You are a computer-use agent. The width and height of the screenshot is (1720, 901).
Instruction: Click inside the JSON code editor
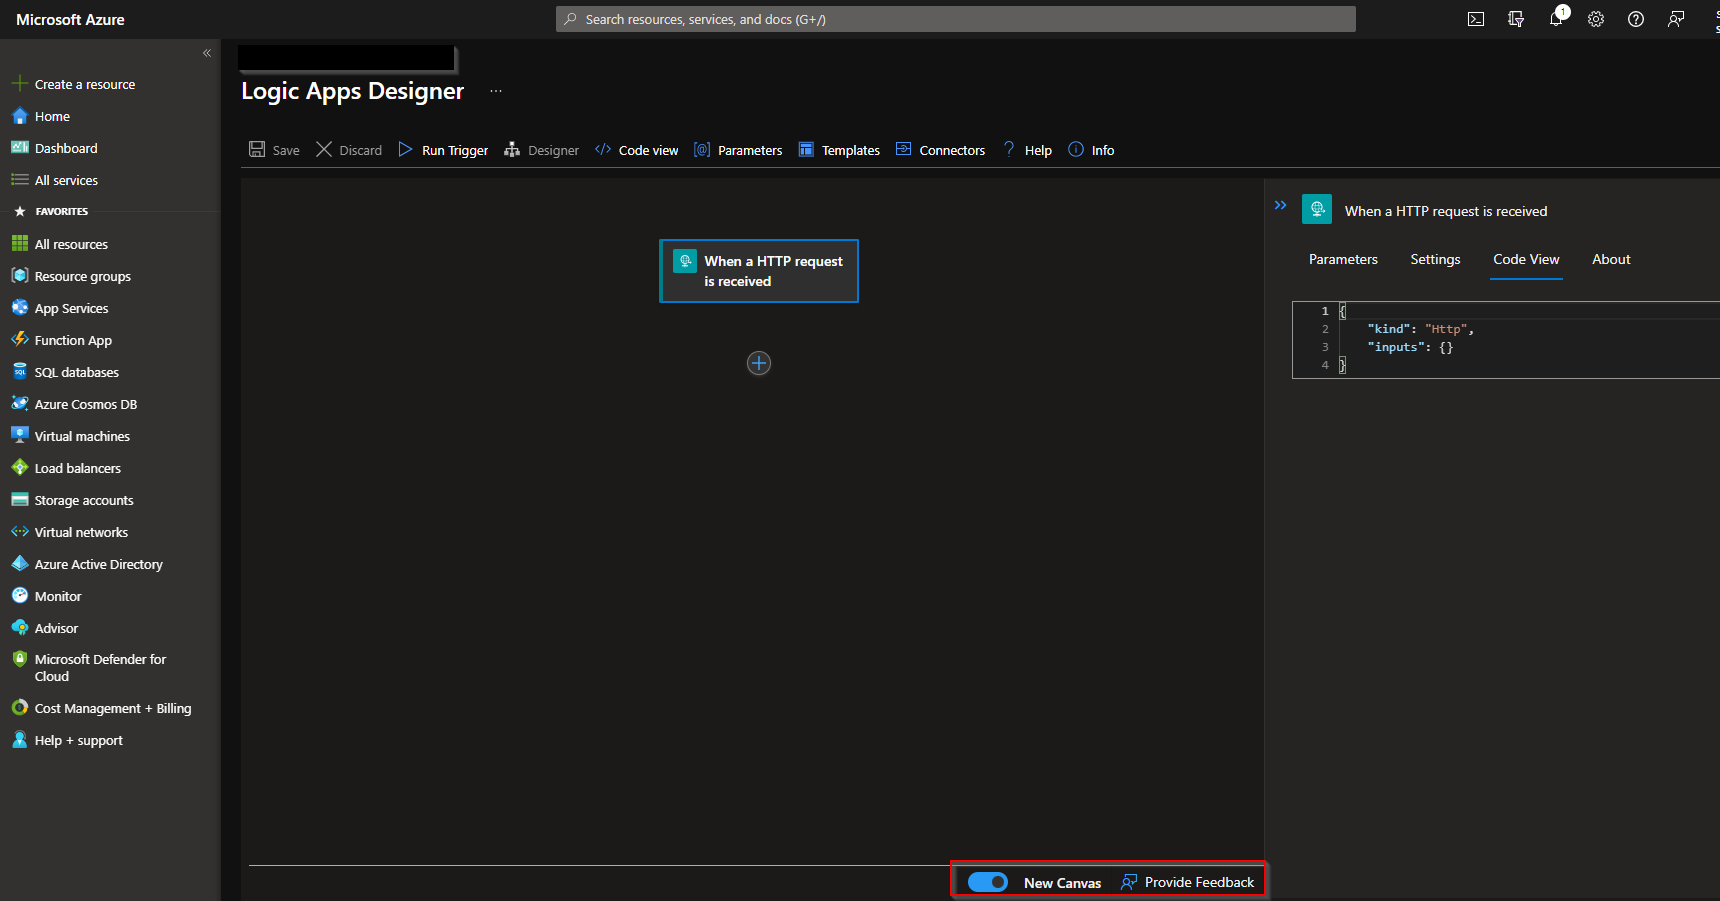point(1506,340)
